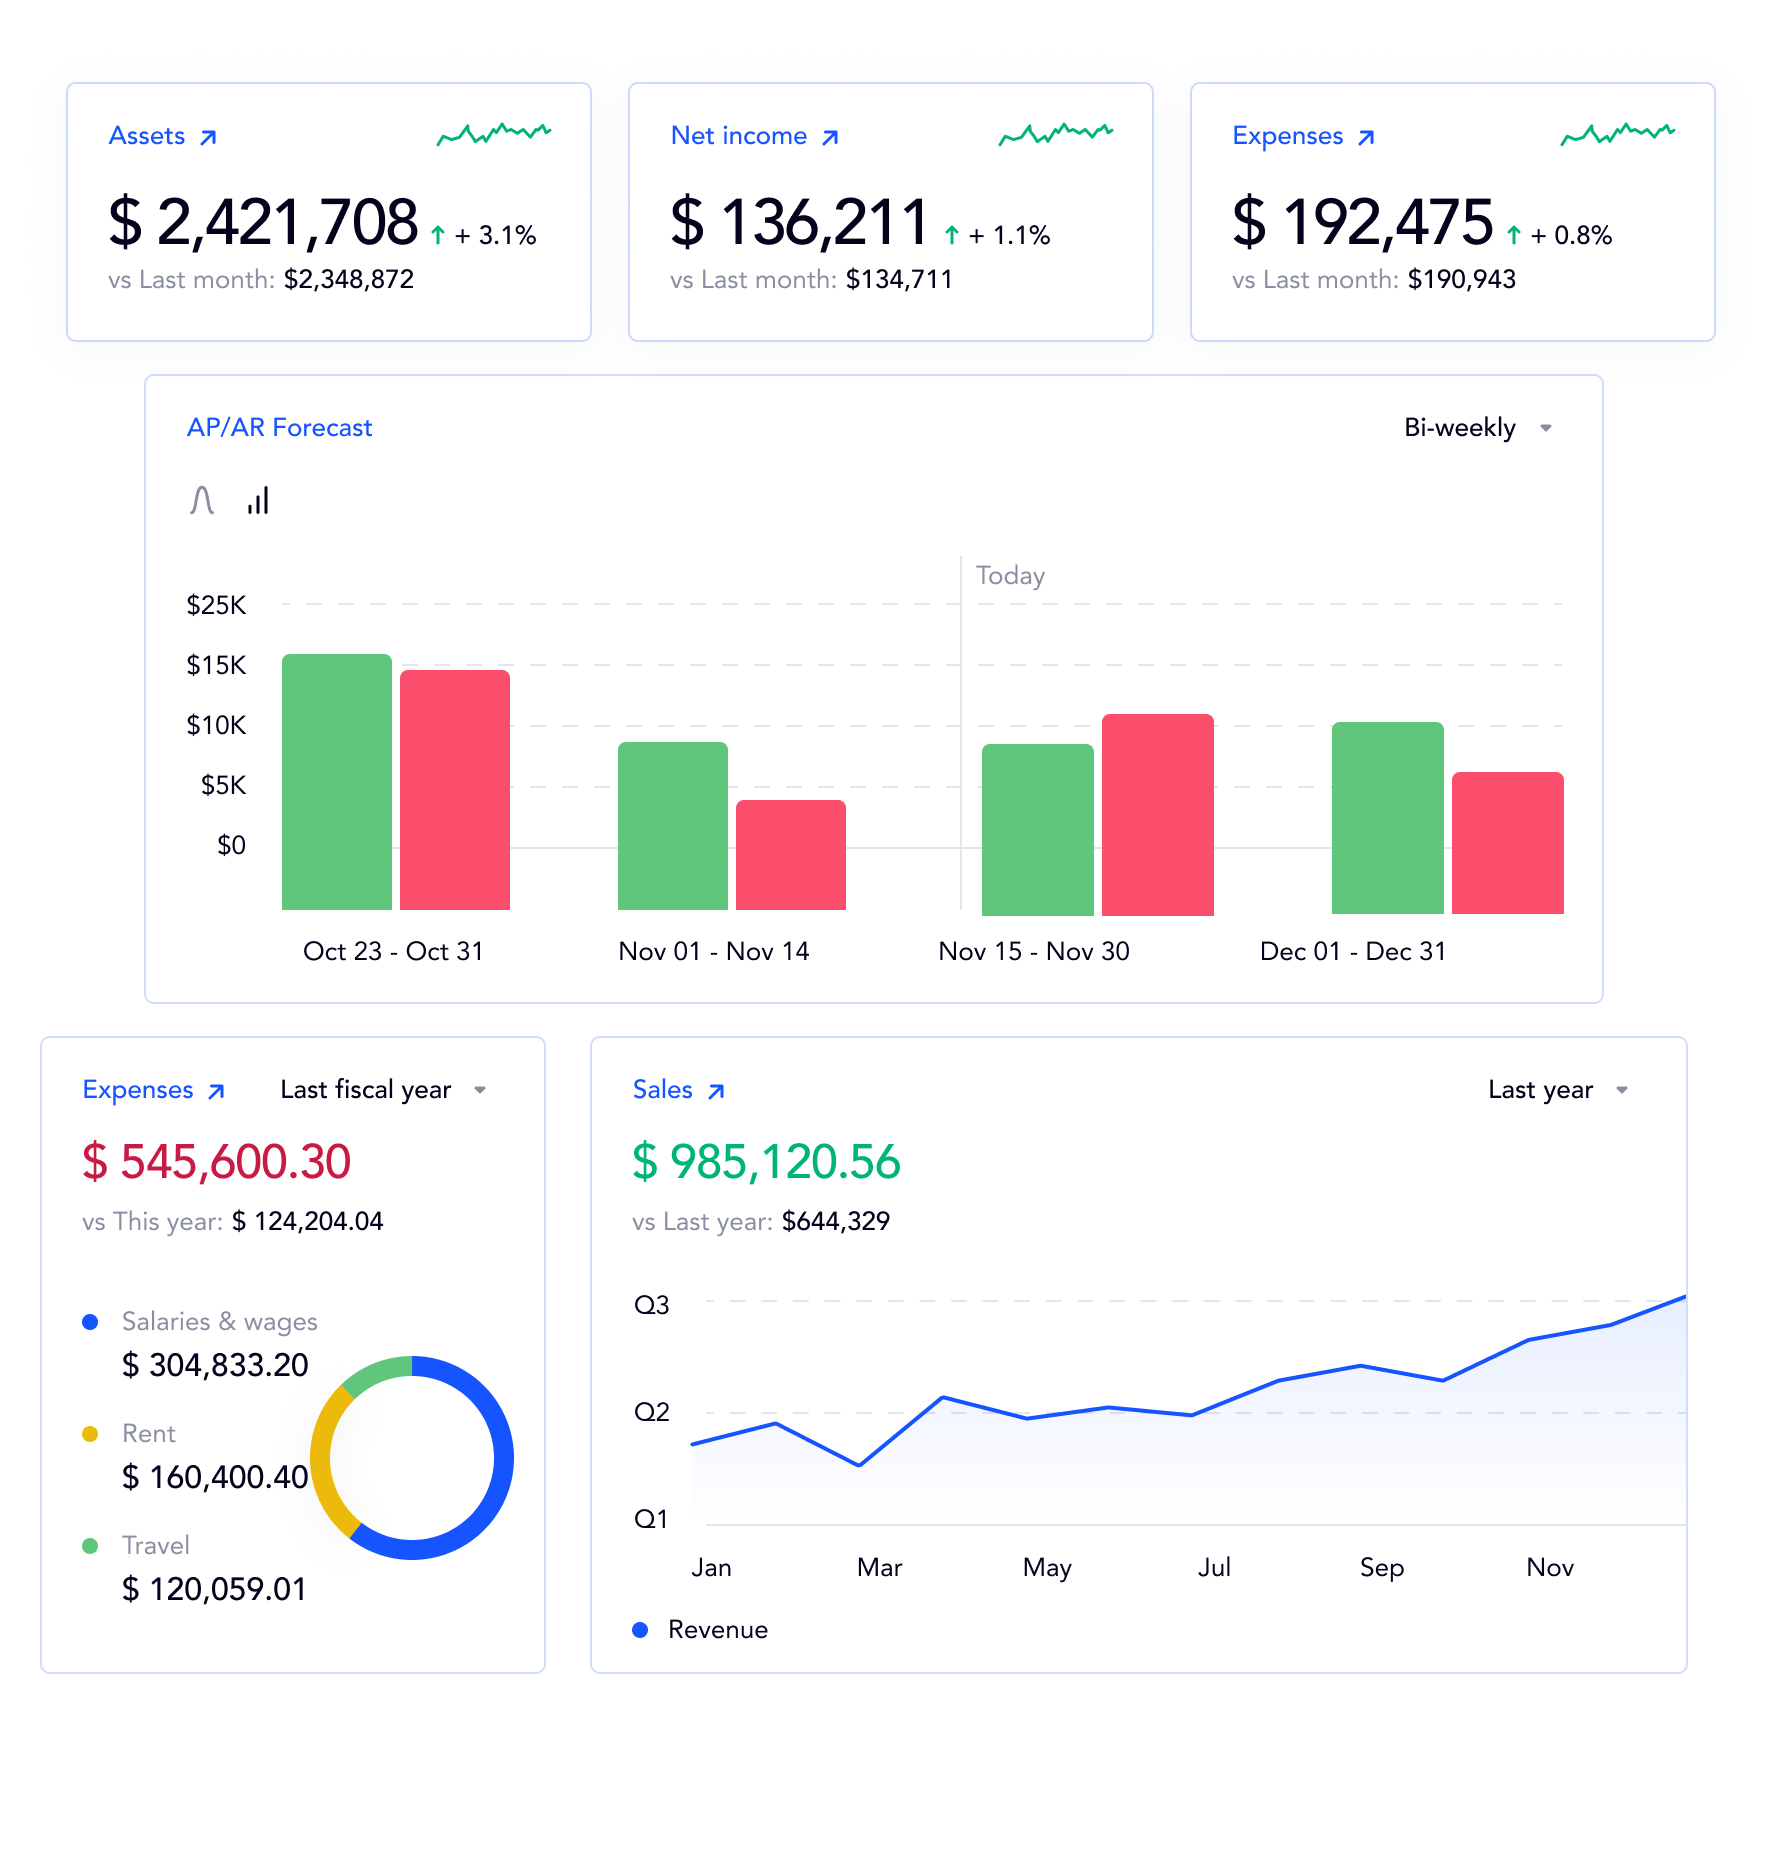Switch forecast to line chart view
The width and height of the screenshot is (1782, 1866).
202,500
